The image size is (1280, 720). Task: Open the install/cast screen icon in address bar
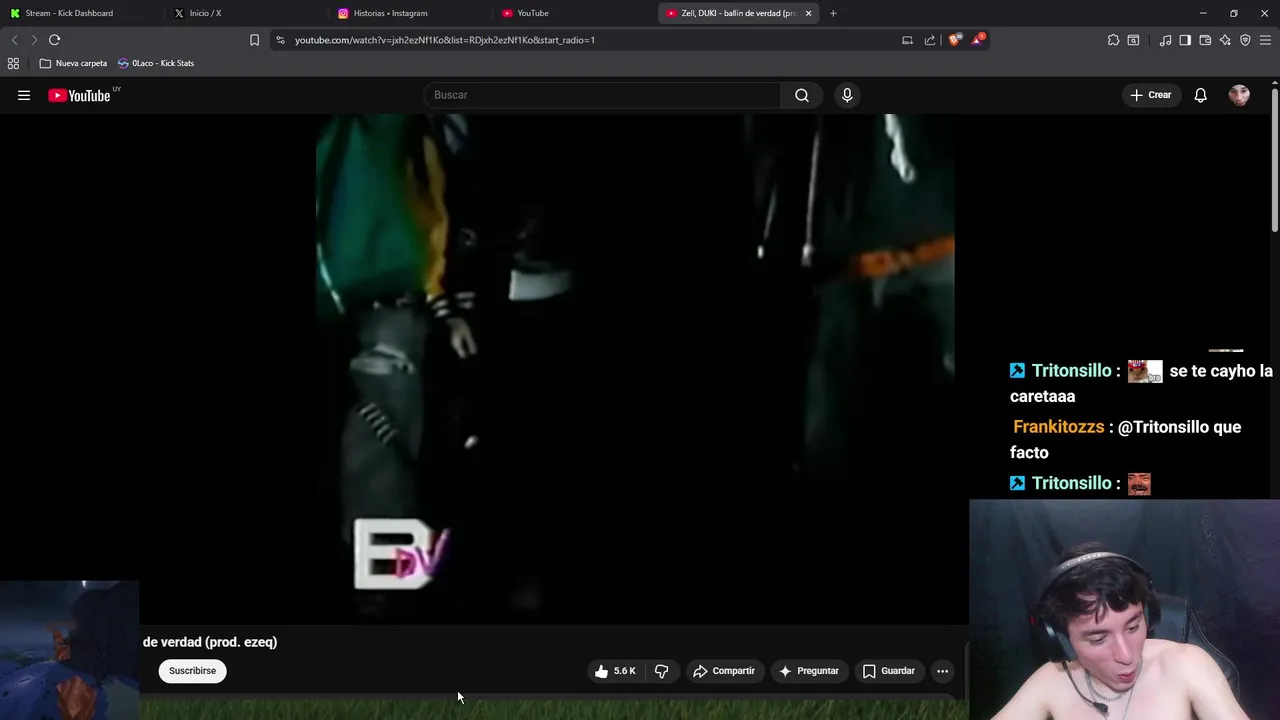[907, 40]
